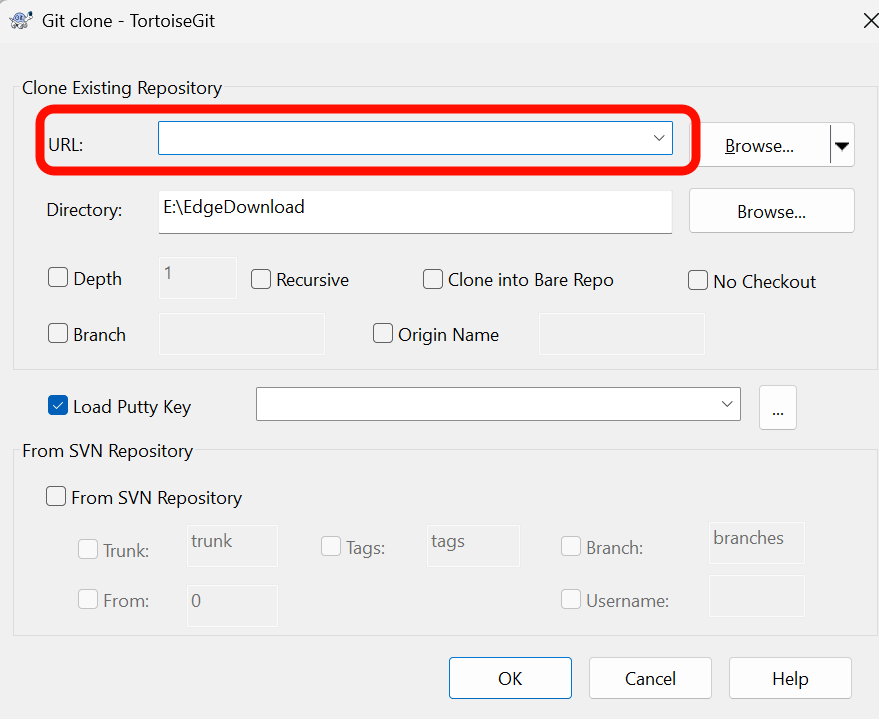Click Browse button next to Directory
Image resolution: width=879 pixels, height=719 pixels.
(x=771, y=211)
